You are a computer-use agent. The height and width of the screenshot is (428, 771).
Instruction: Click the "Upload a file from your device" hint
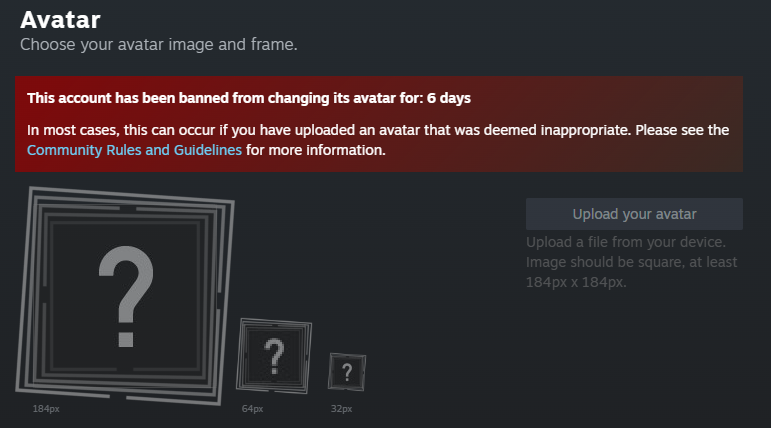click(632, 242)
